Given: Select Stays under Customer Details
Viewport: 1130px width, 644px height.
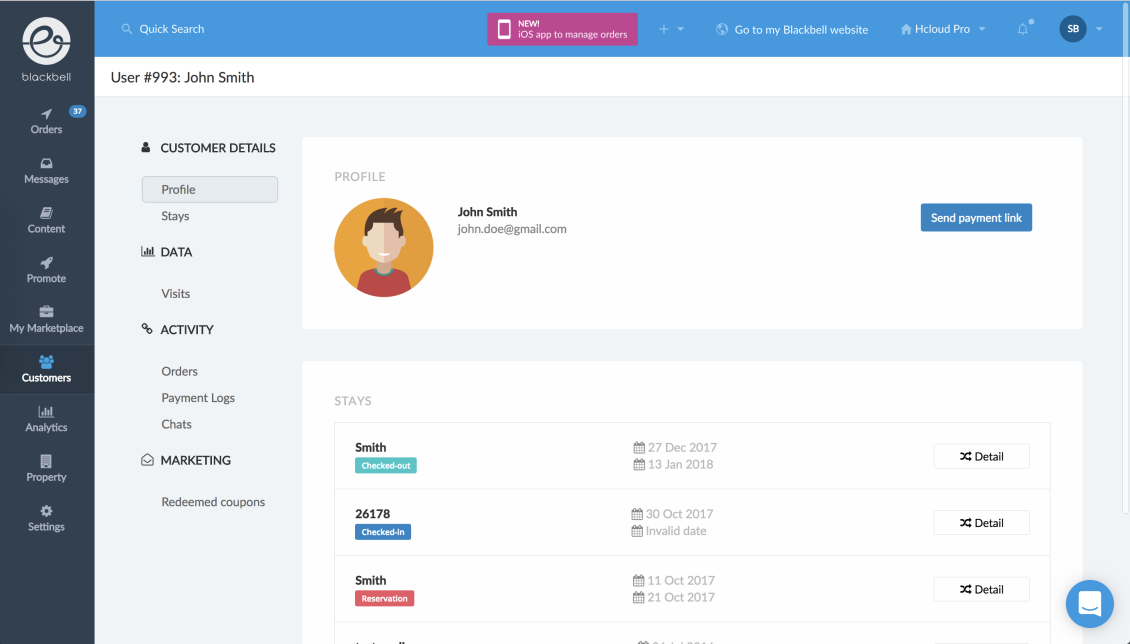Looking at the screenshot, I should tap(175, 216).
